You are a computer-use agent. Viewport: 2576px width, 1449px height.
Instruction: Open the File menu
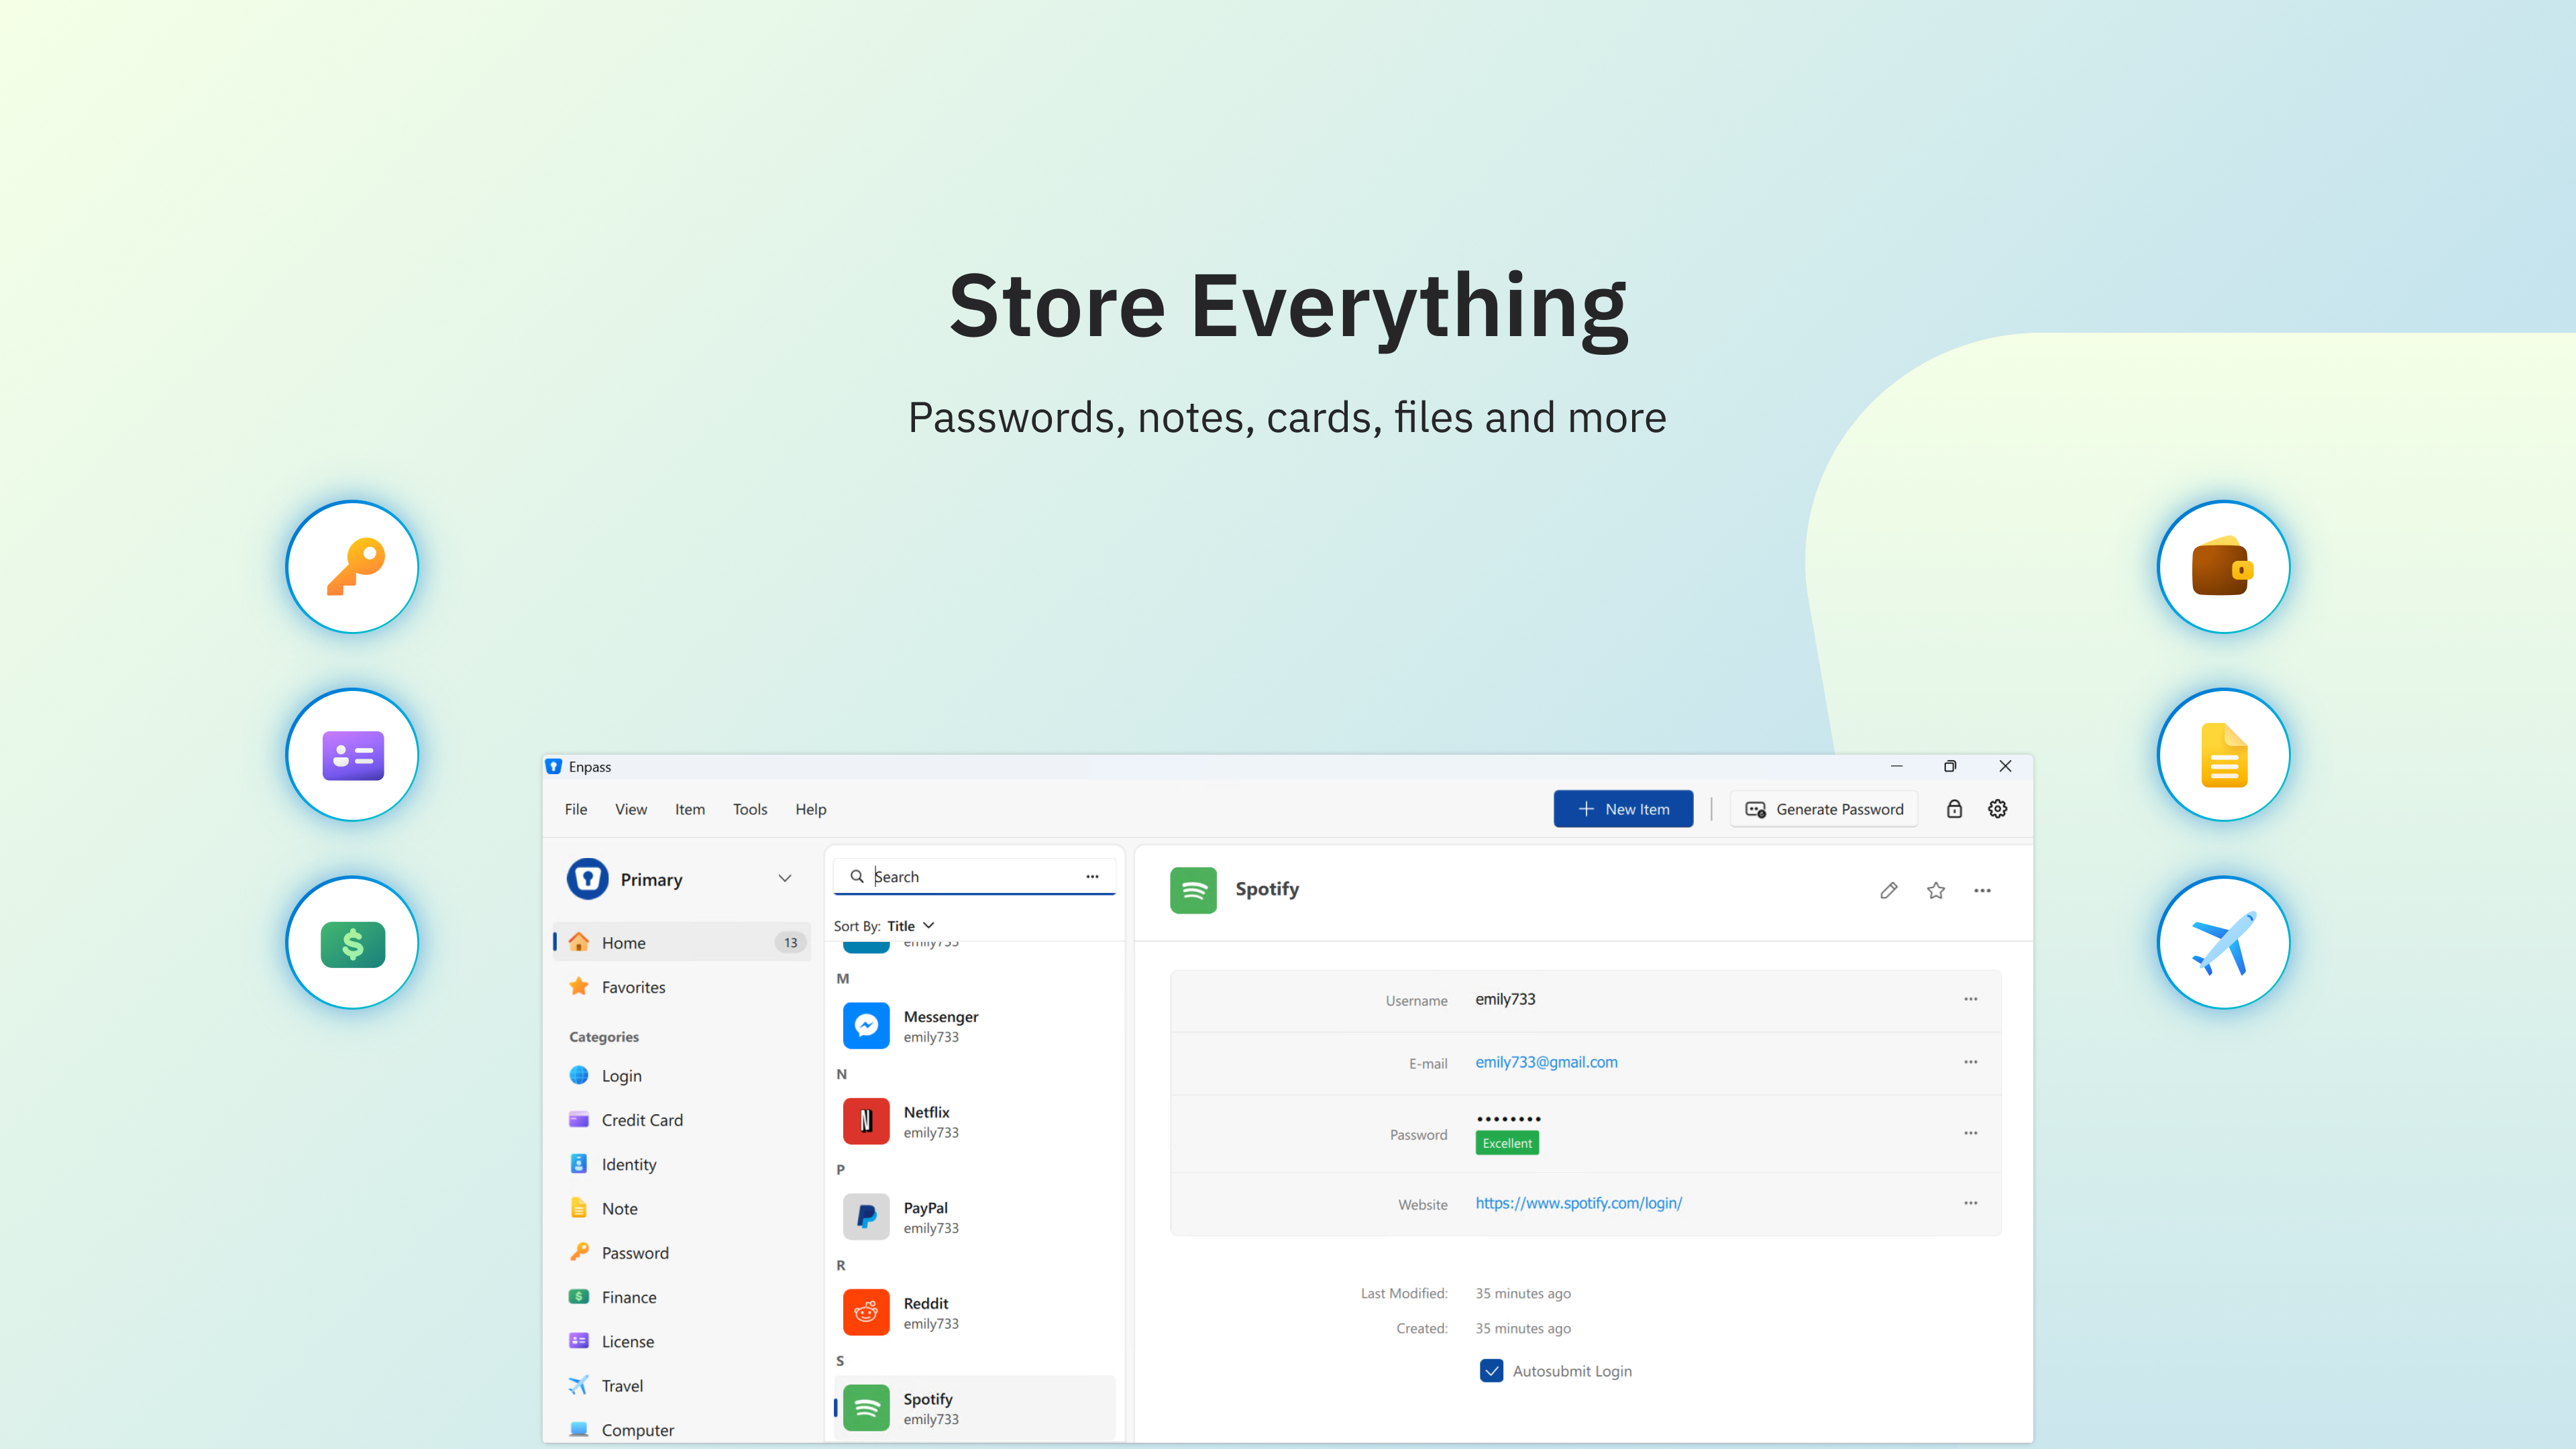576,809
